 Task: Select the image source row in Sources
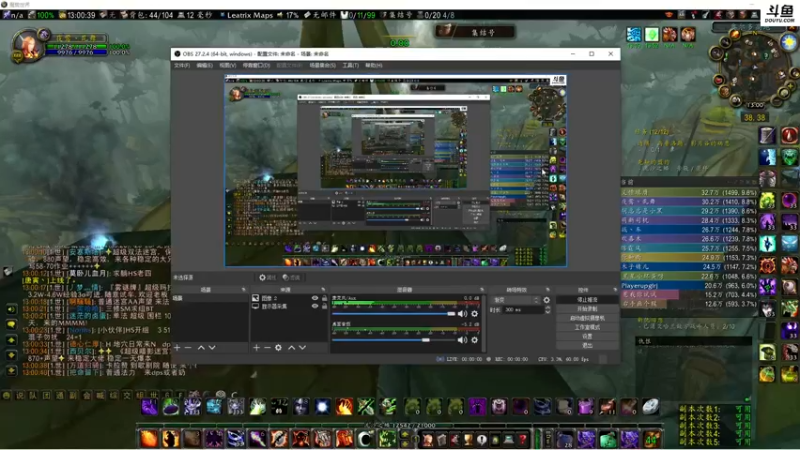[290, 298]
